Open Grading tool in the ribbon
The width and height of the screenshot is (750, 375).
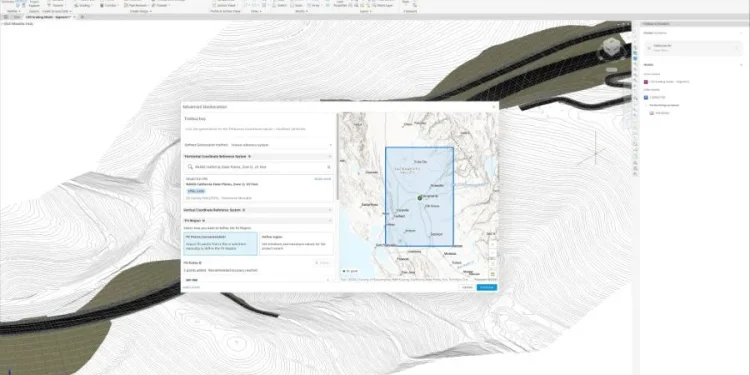(84, 5)
